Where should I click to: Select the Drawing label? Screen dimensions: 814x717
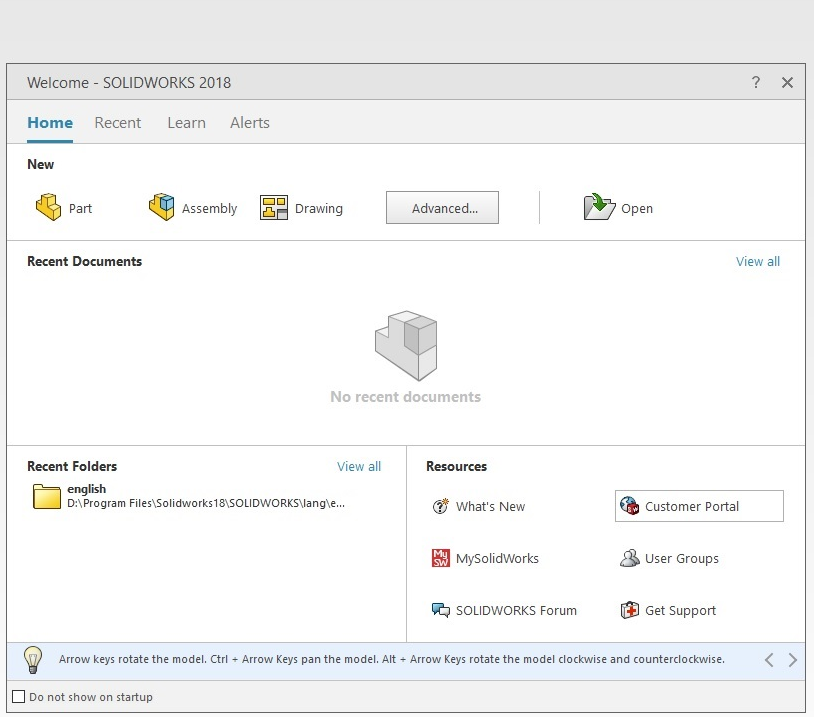(x=319, y=209)
